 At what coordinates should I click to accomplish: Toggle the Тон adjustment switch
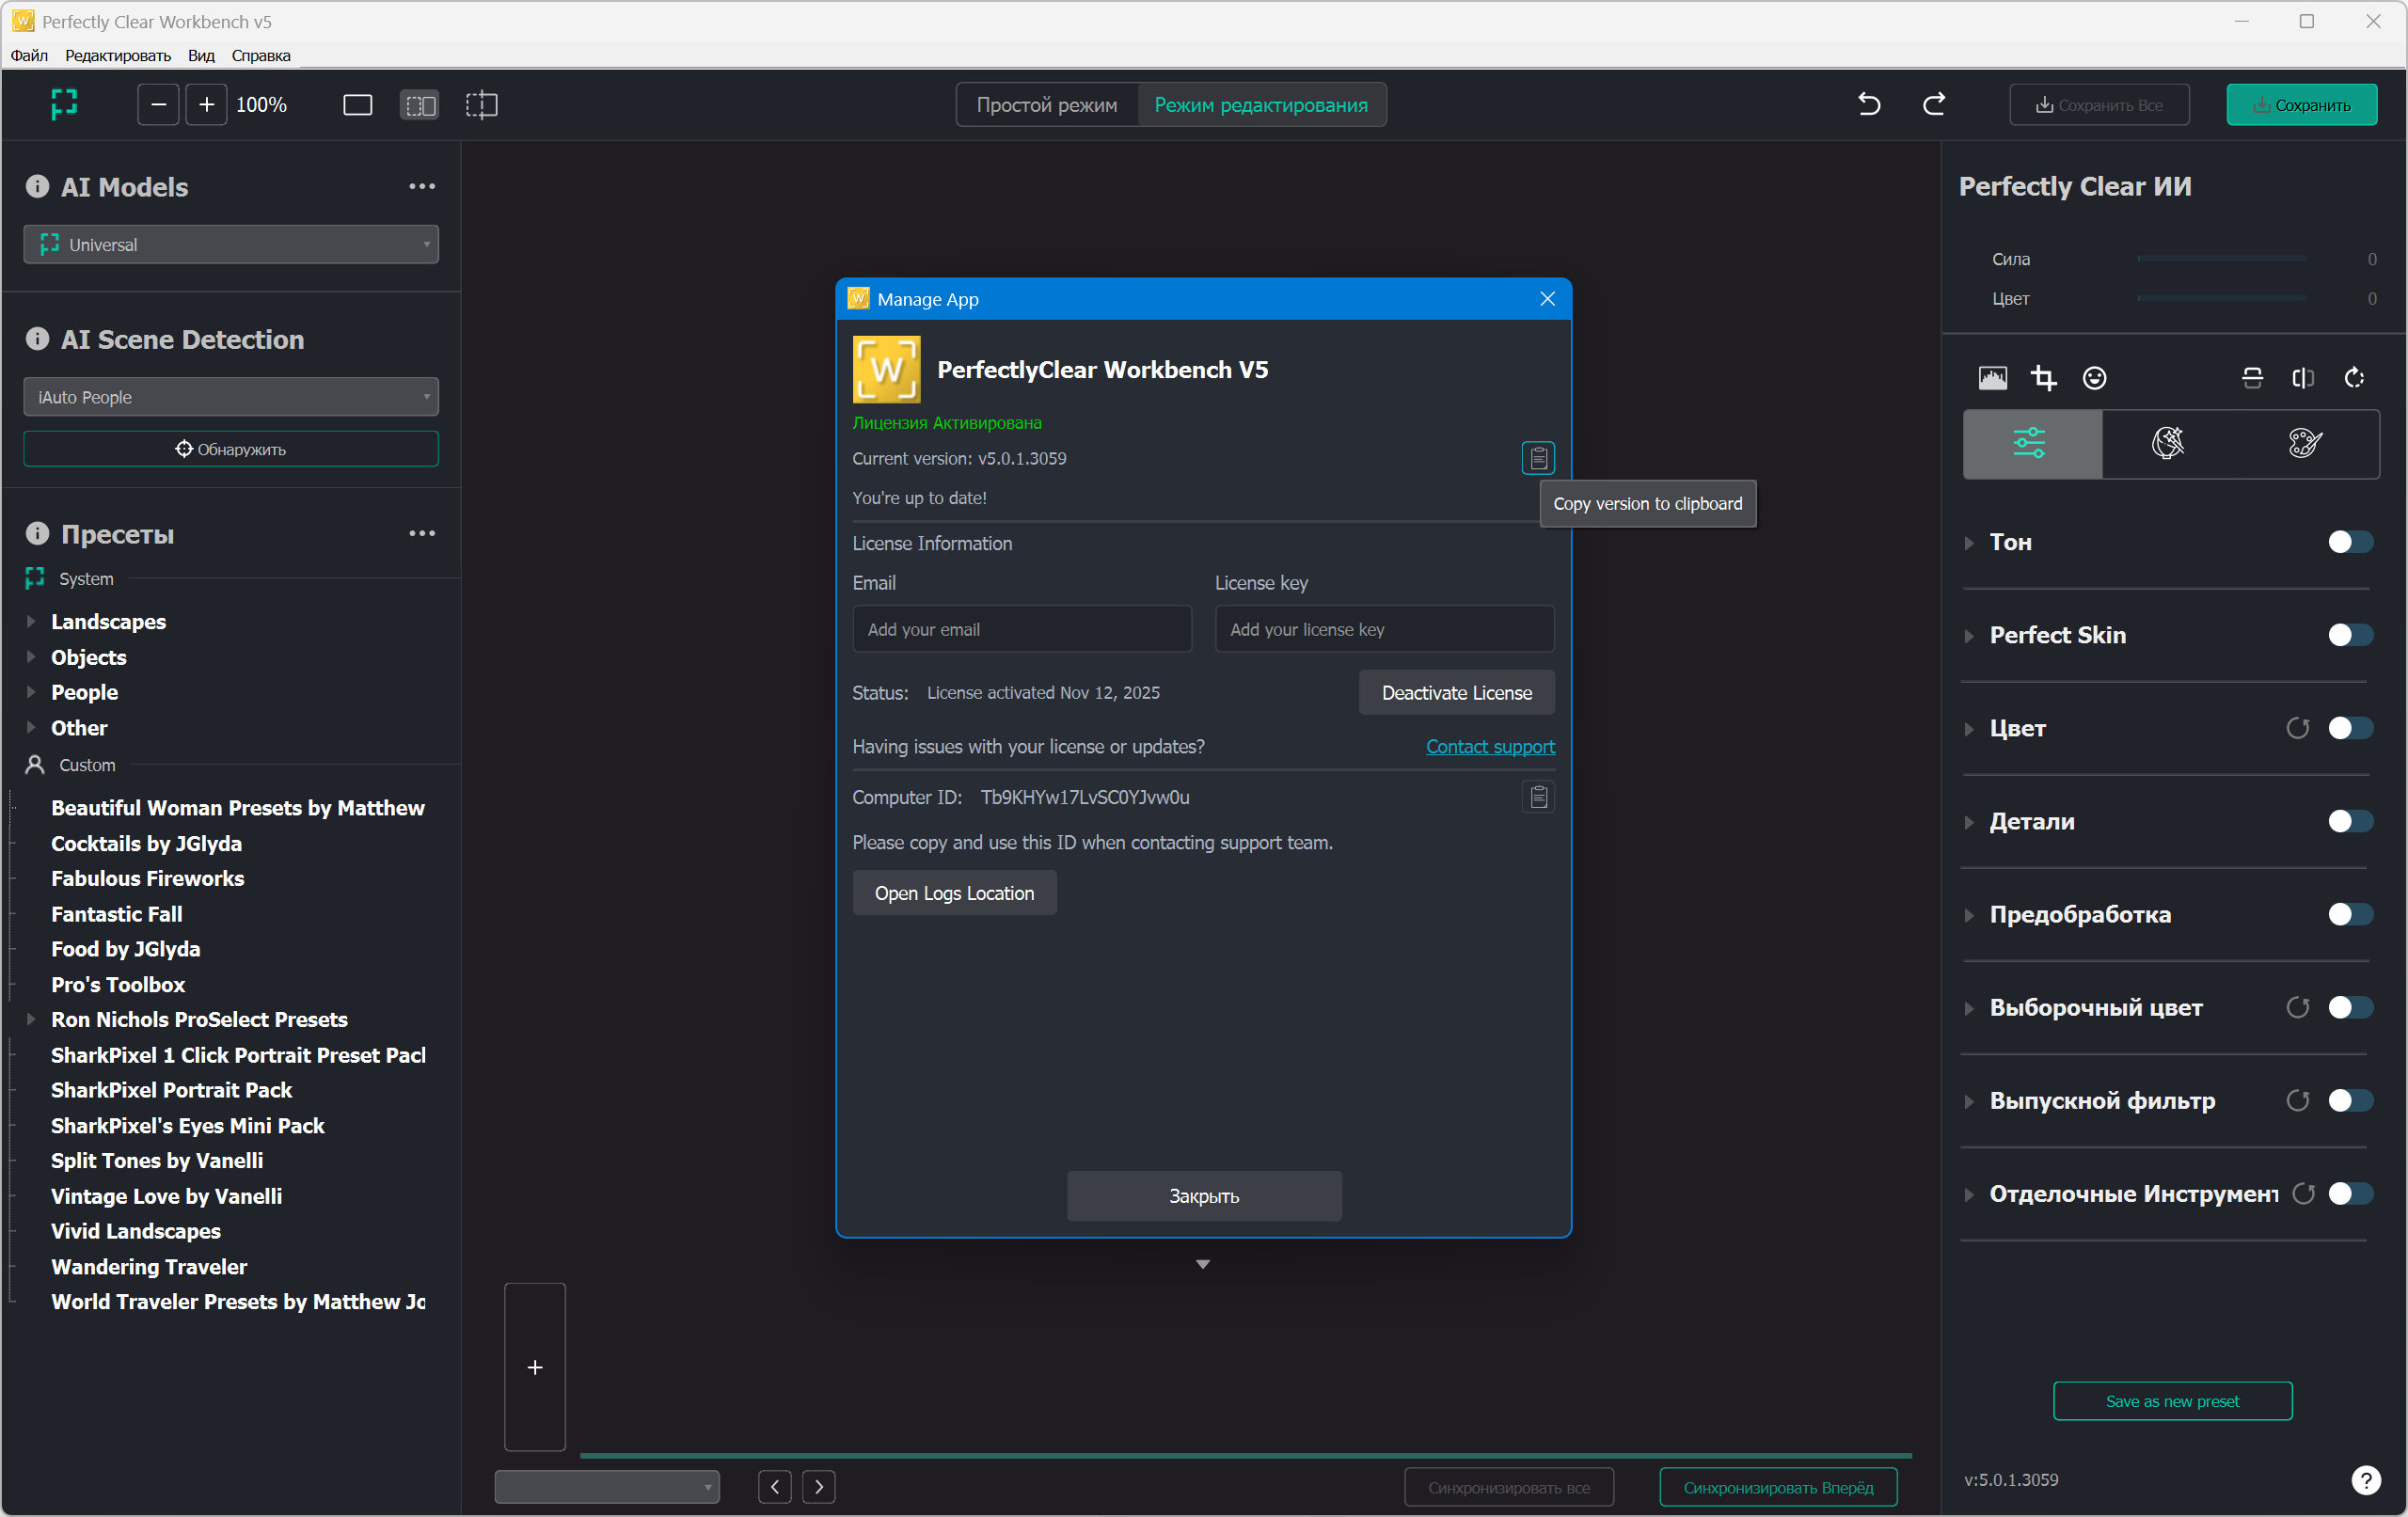2349,542
